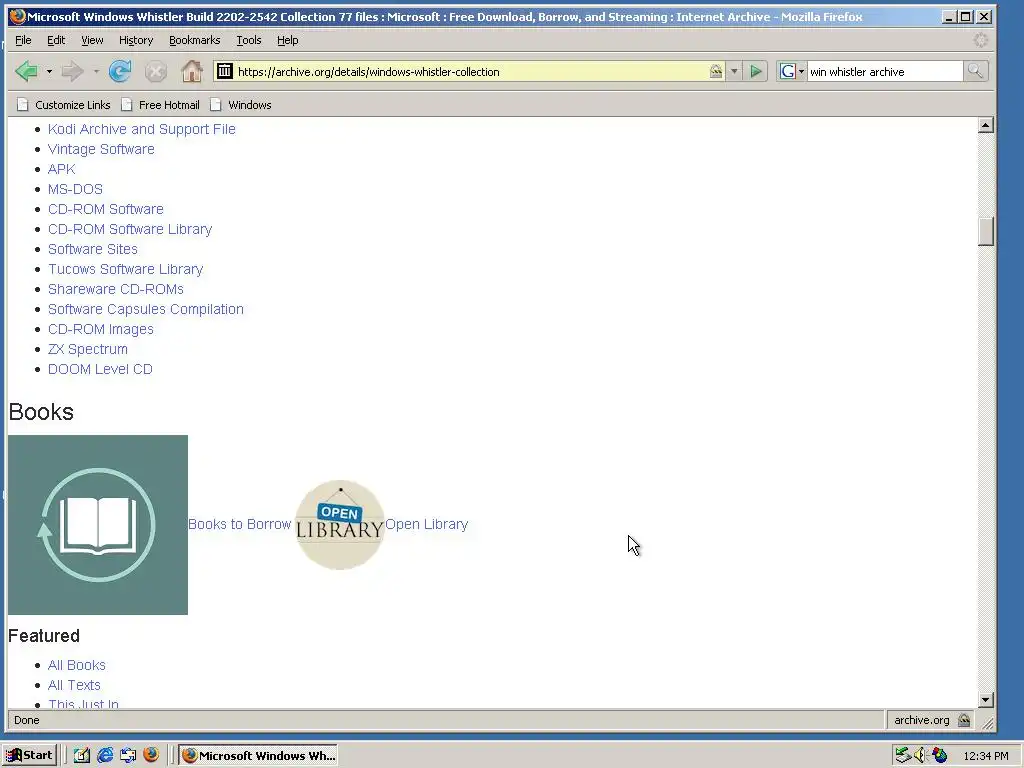The height and width of the screenshot is (768, 1024).
Task: Open the All Texts link
Action: (74, 685)
